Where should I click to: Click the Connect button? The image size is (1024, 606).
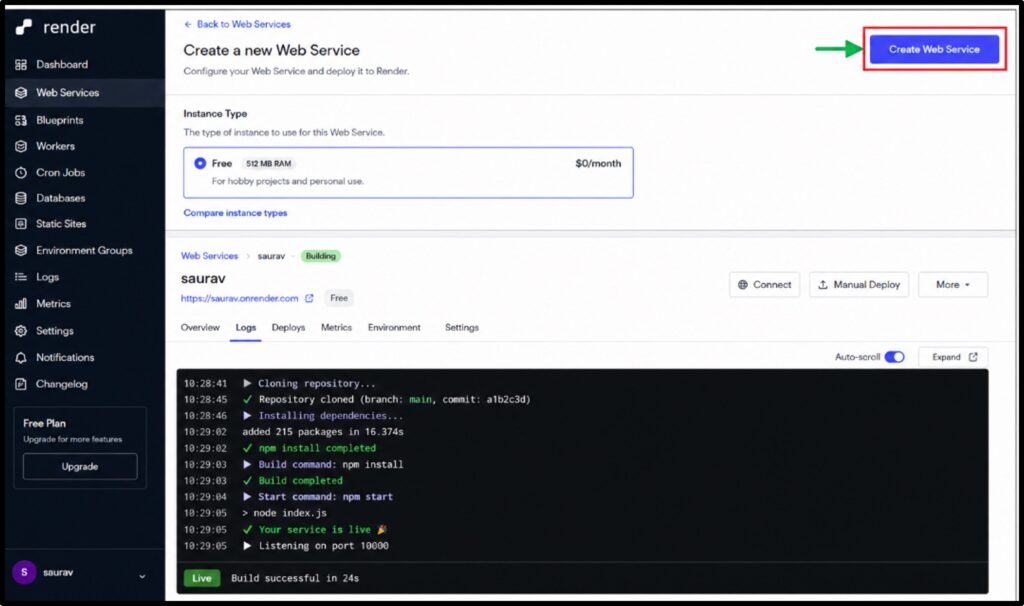pos(764,285)
